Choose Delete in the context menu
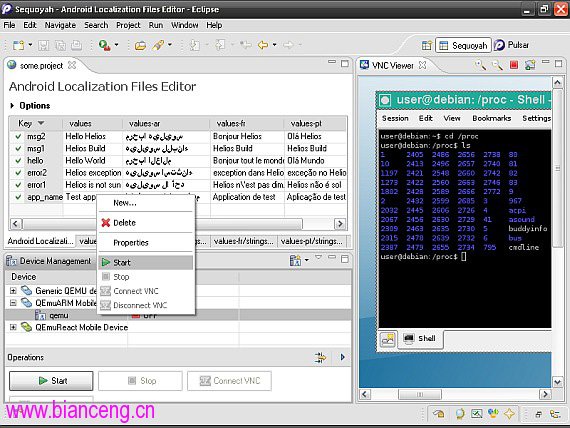This screenshot has height=428, width=570. point(146,223)
